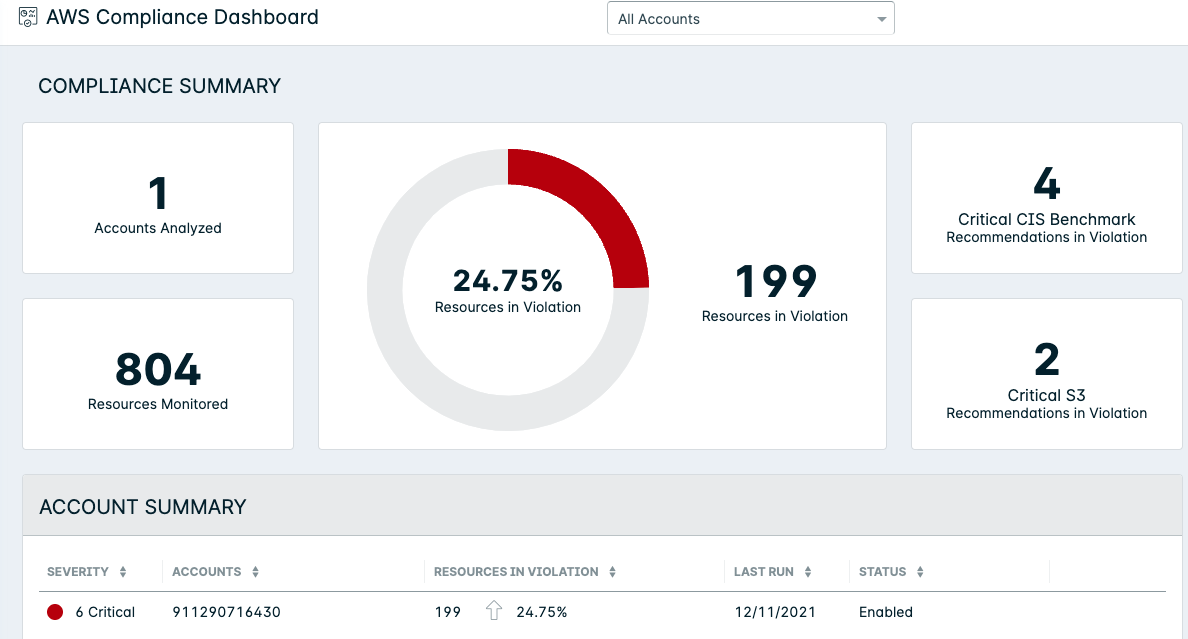1188x639 pixels.
Task: Click the Accounts Analyzed card
Action: [x=158, y=198]
